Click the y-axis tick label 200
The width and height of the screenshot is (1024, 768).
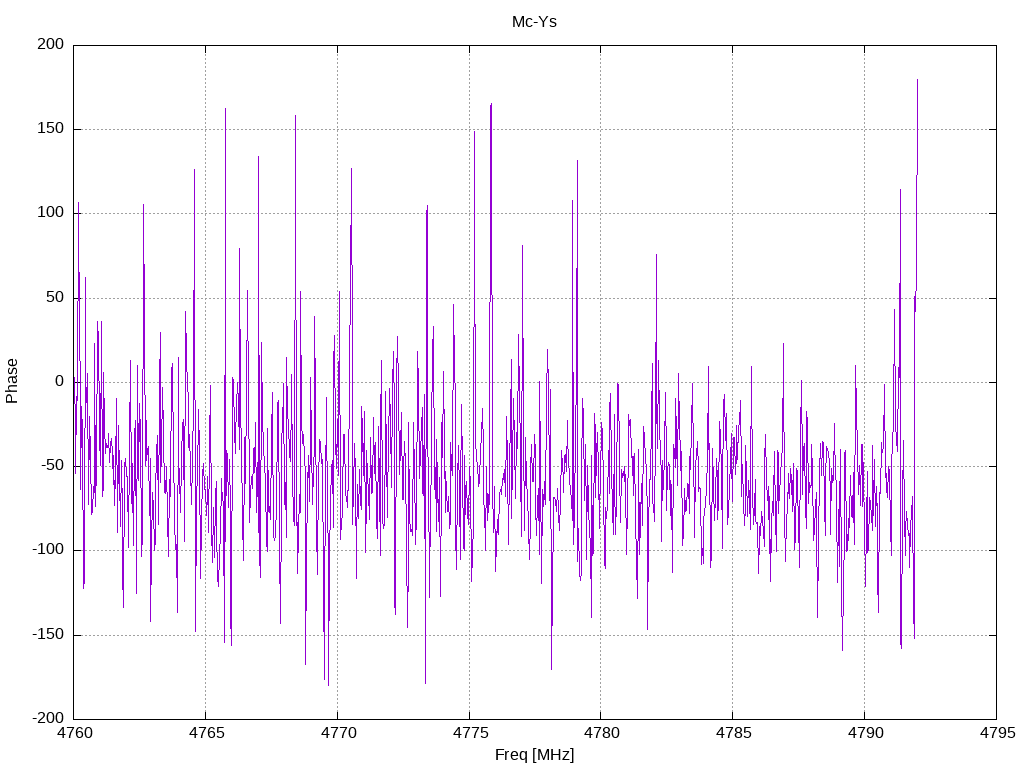coord(51,44)
